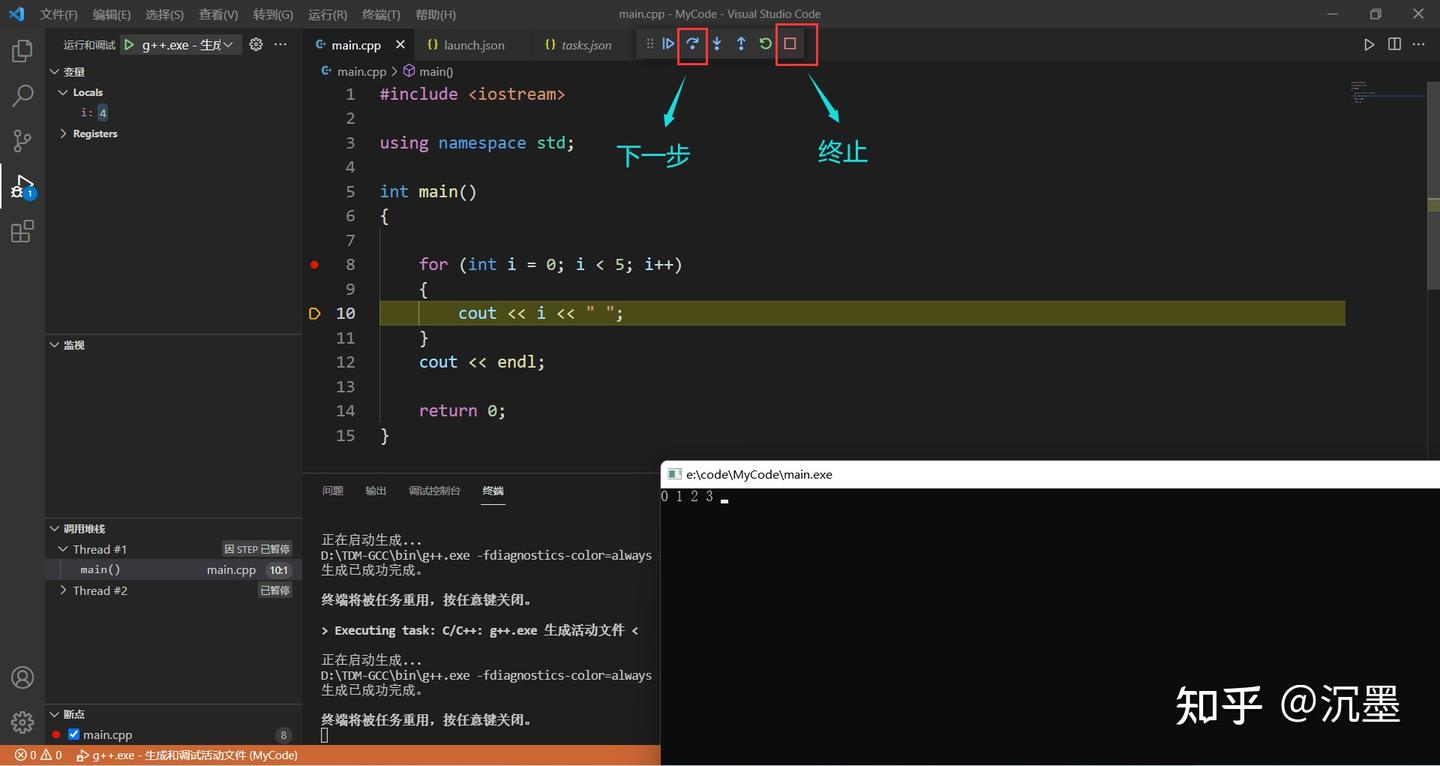The height and width of the screenshot is (766, 1440).
Task: Click the Restart debugging icon
Action: coord(765,43)
